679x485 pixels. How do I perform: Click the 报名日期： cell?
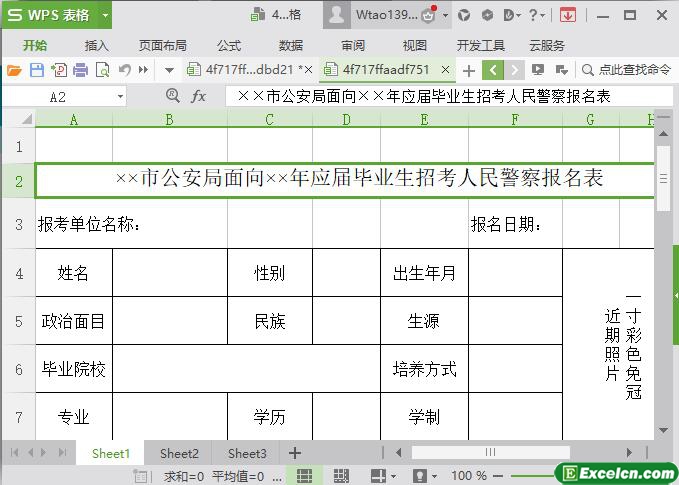(515, 224)
